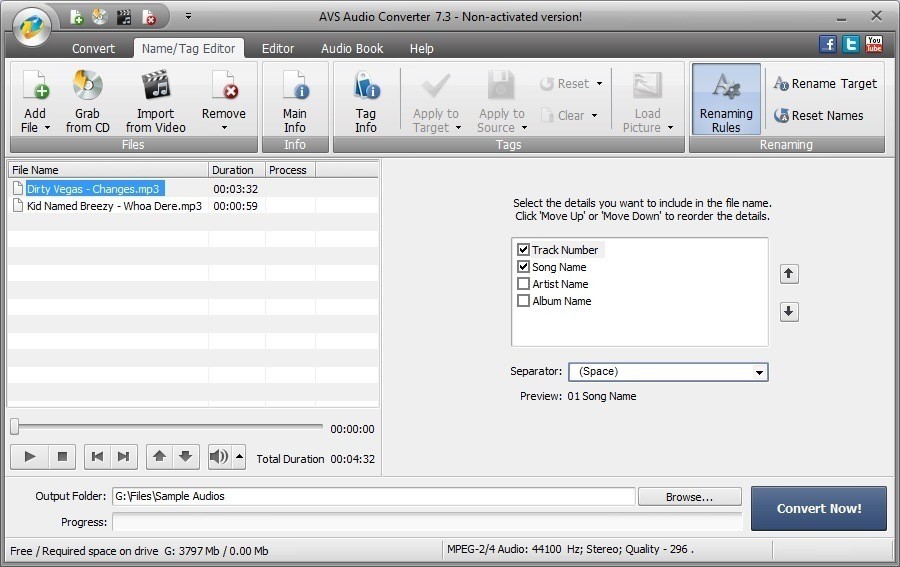Skip to previous track
The image size is (900, 567).
click(x=98, y=457)
